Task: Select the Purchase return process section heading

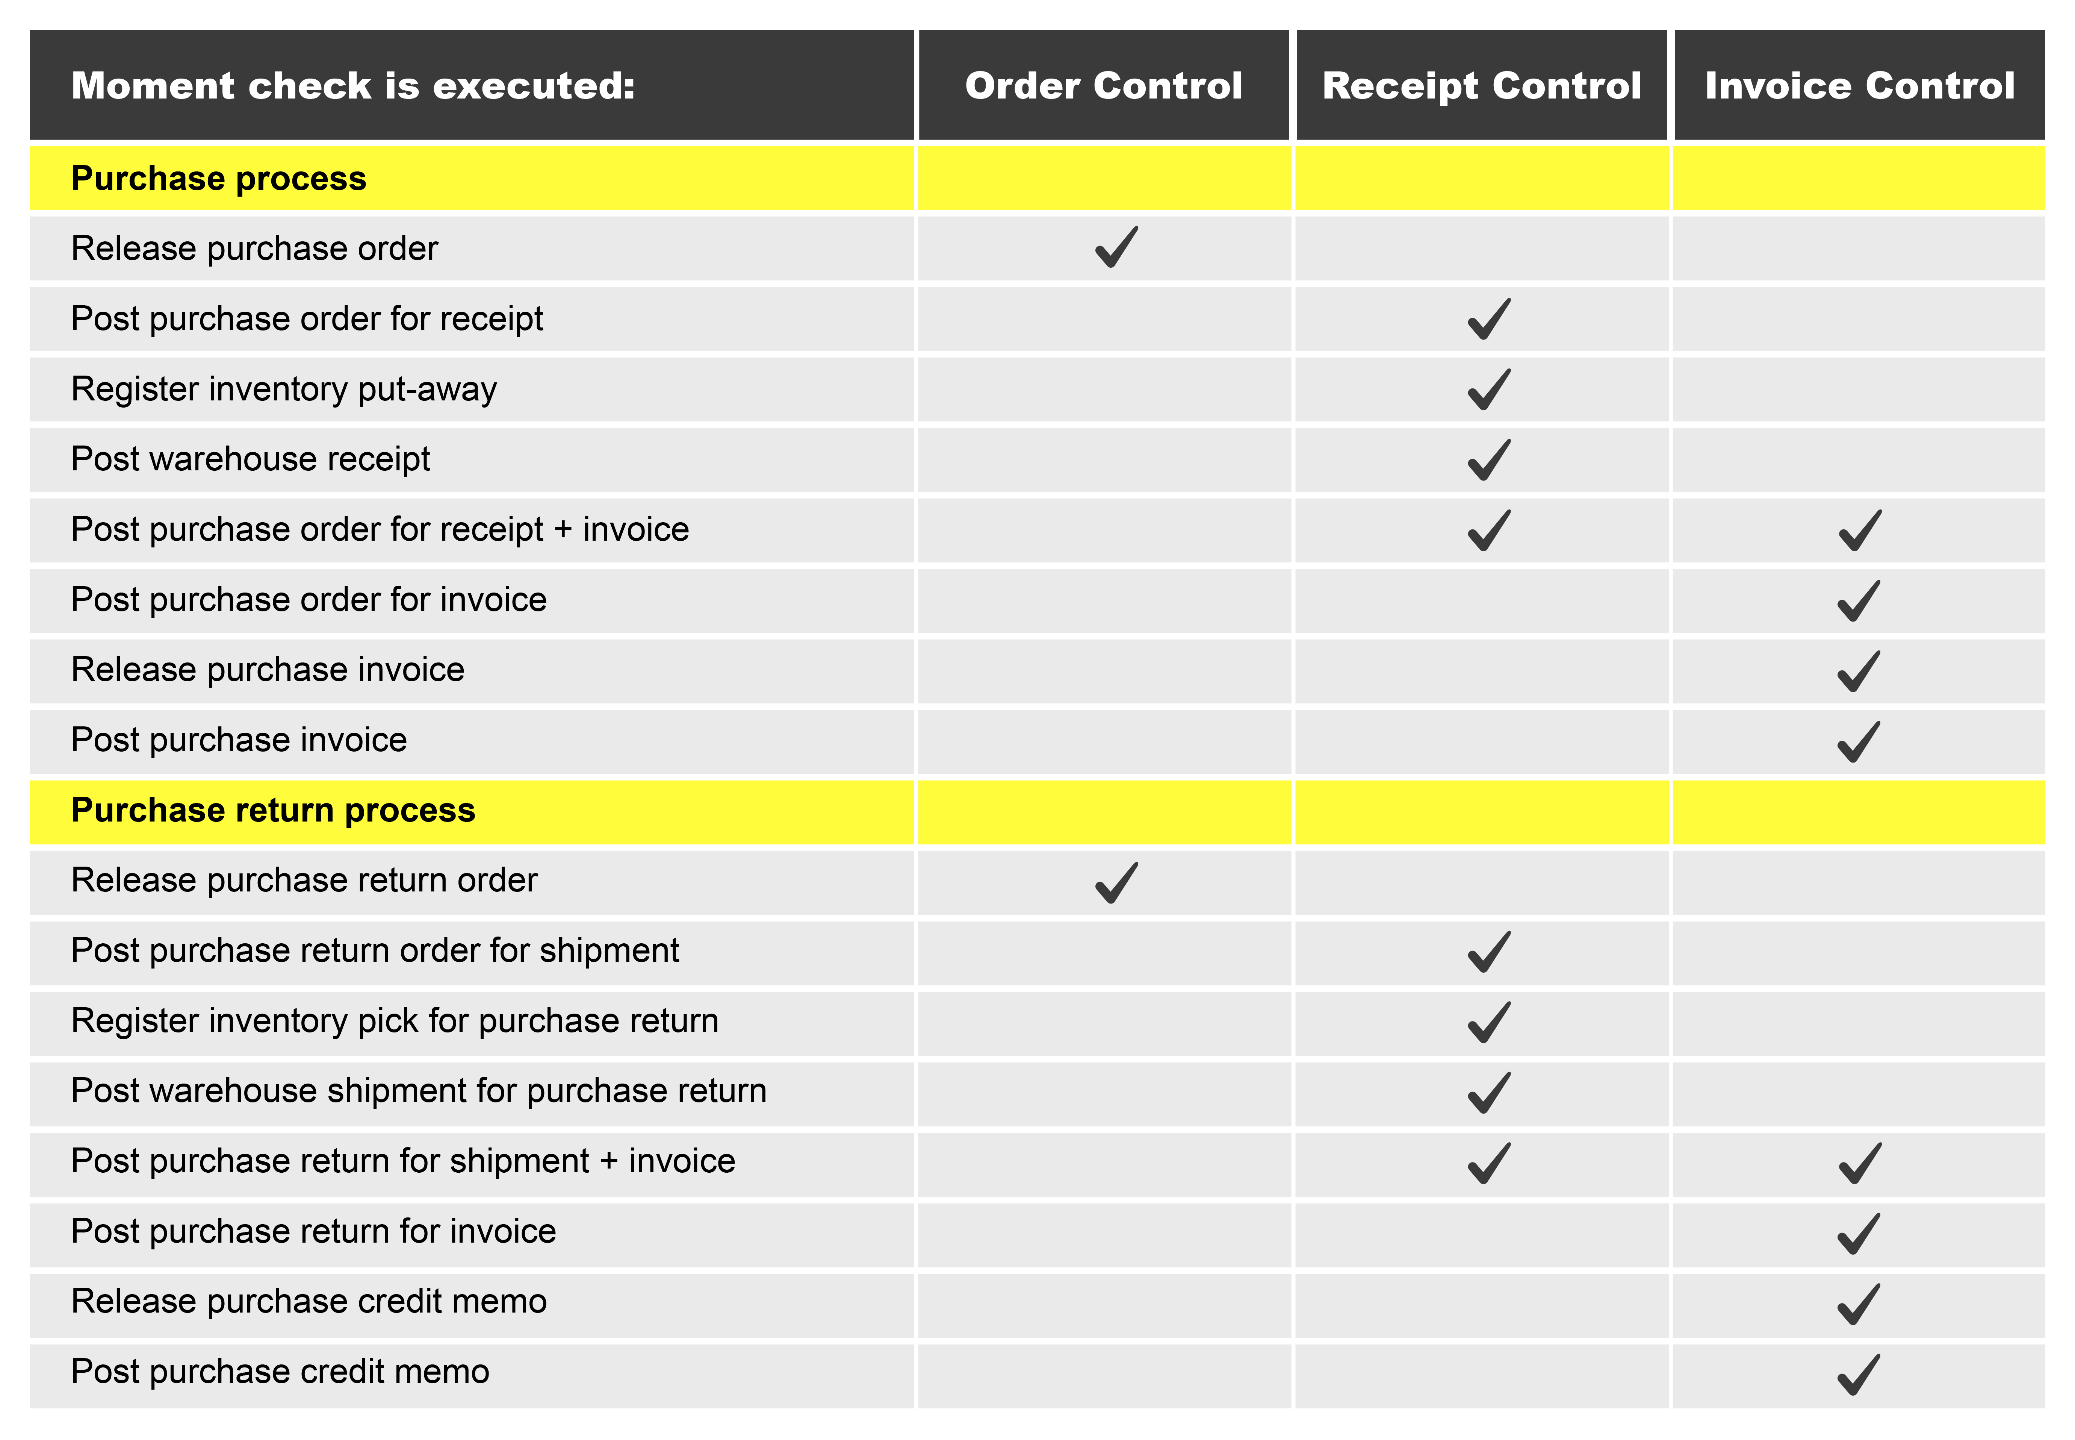Action: pos(273,810)
